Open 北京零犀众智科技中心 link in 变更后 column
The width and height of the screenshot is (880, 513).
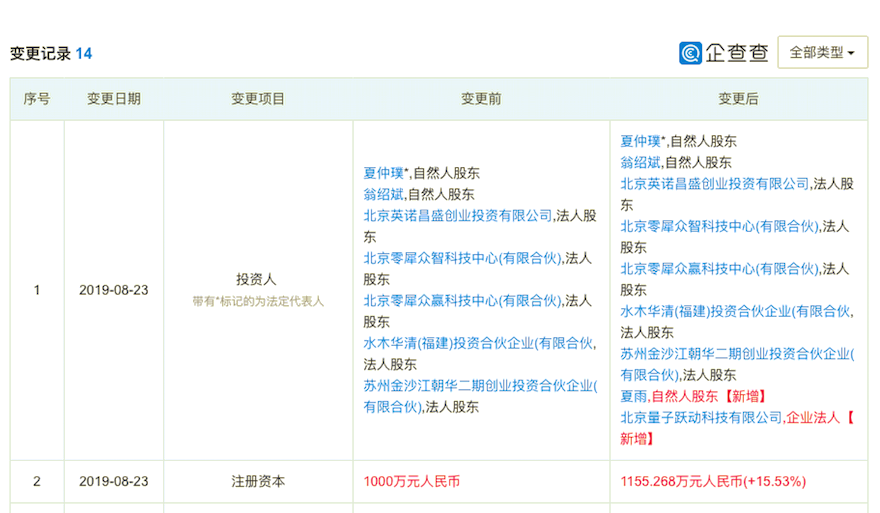(719, 226)
